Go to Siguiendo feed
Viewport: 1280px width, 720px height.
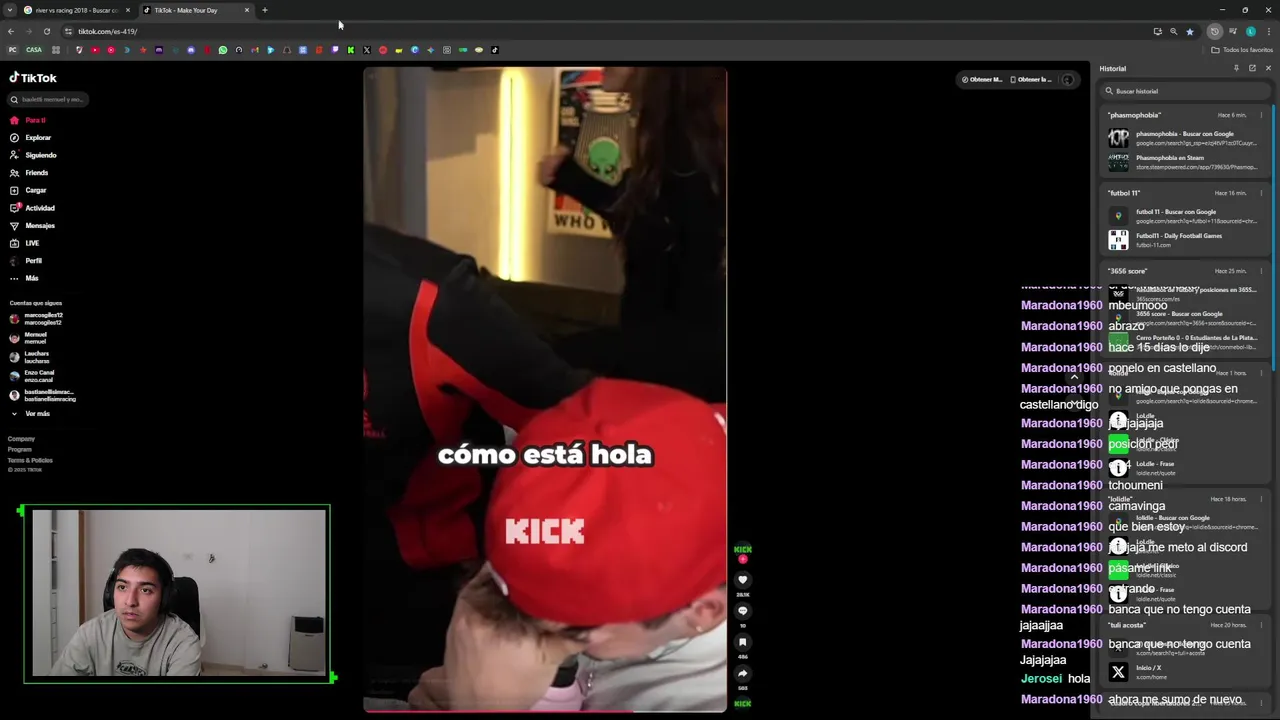click(x=33, y=155)
